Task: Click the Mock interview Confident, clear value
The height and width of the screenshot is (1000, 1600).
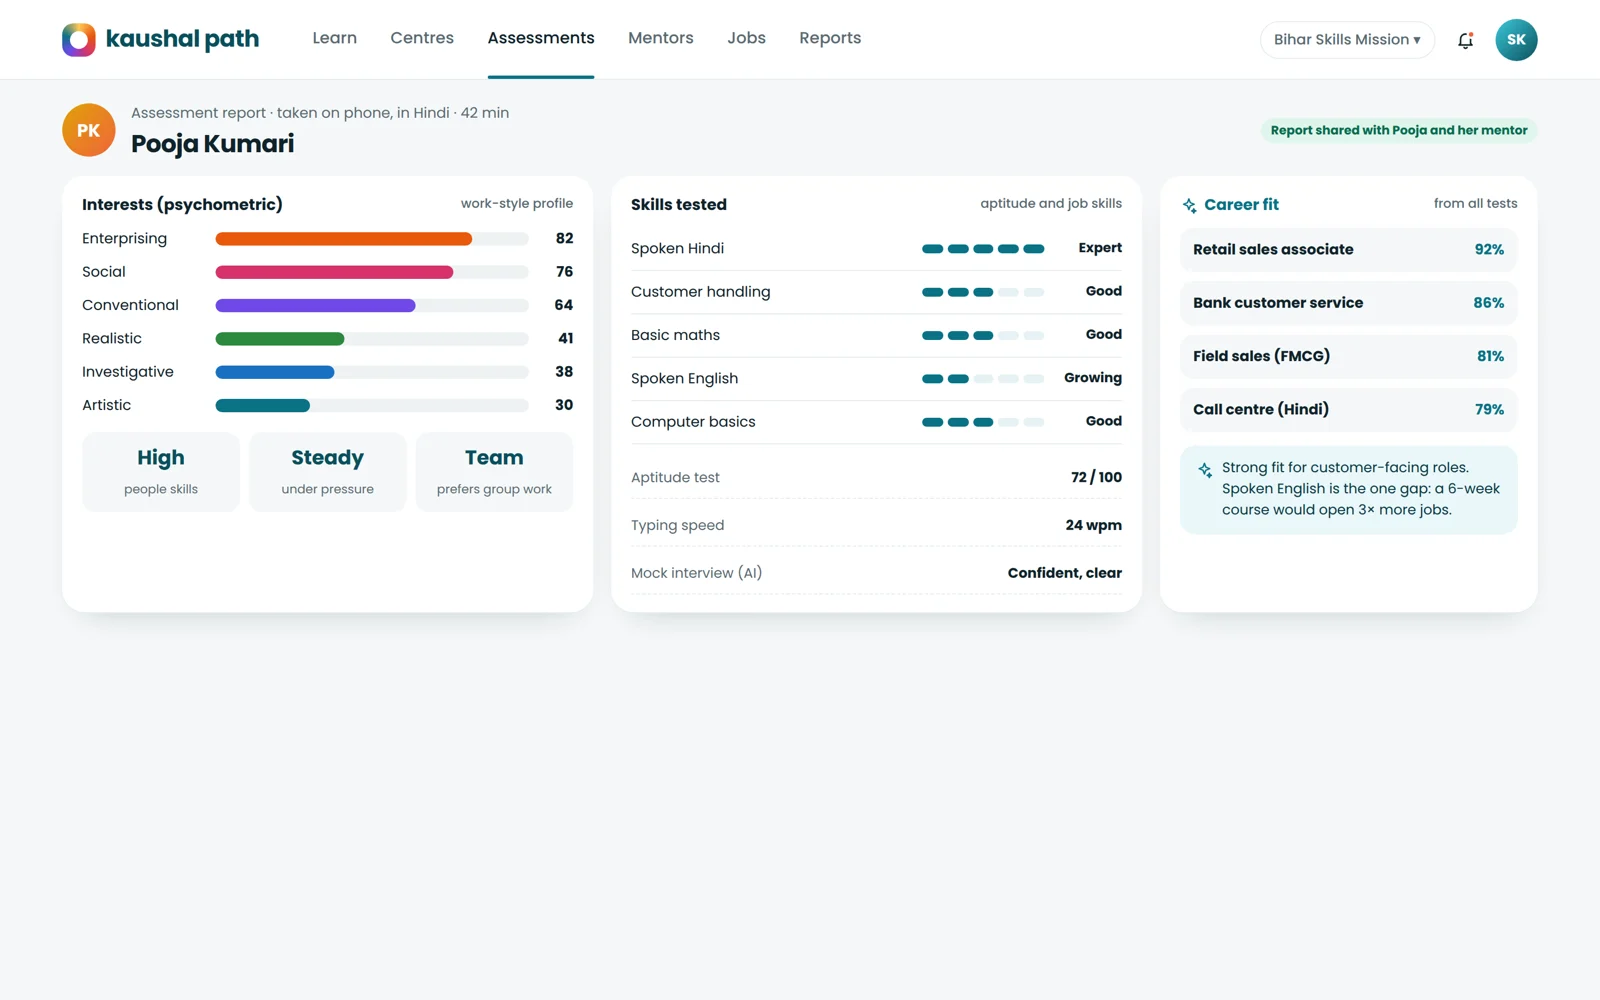Action: tap(1065, 573)
